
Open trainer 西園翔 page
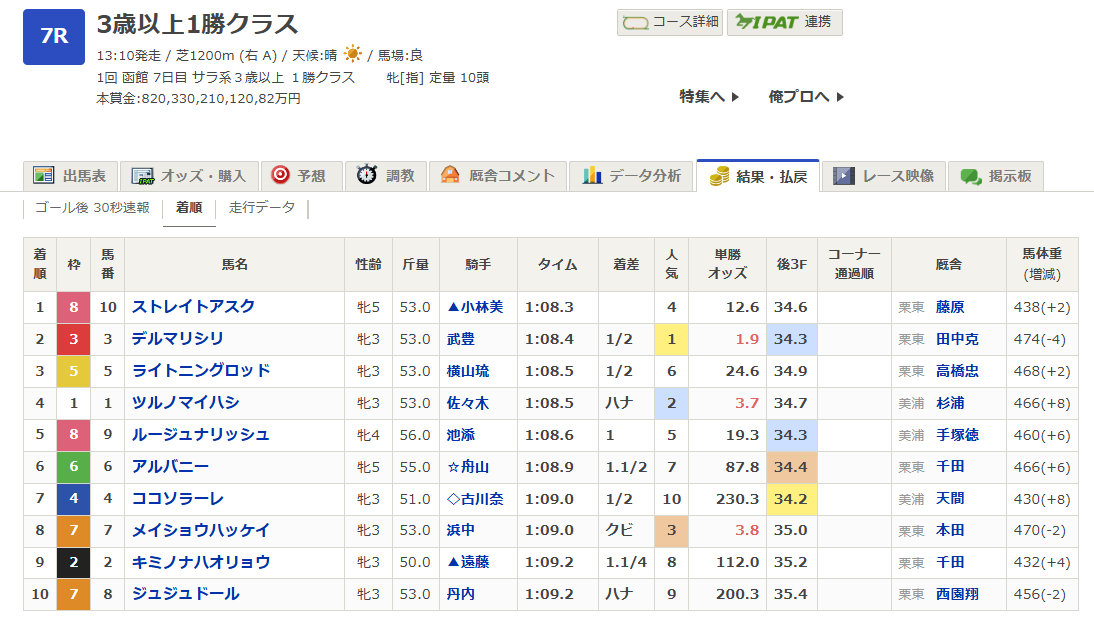[957, 594]
